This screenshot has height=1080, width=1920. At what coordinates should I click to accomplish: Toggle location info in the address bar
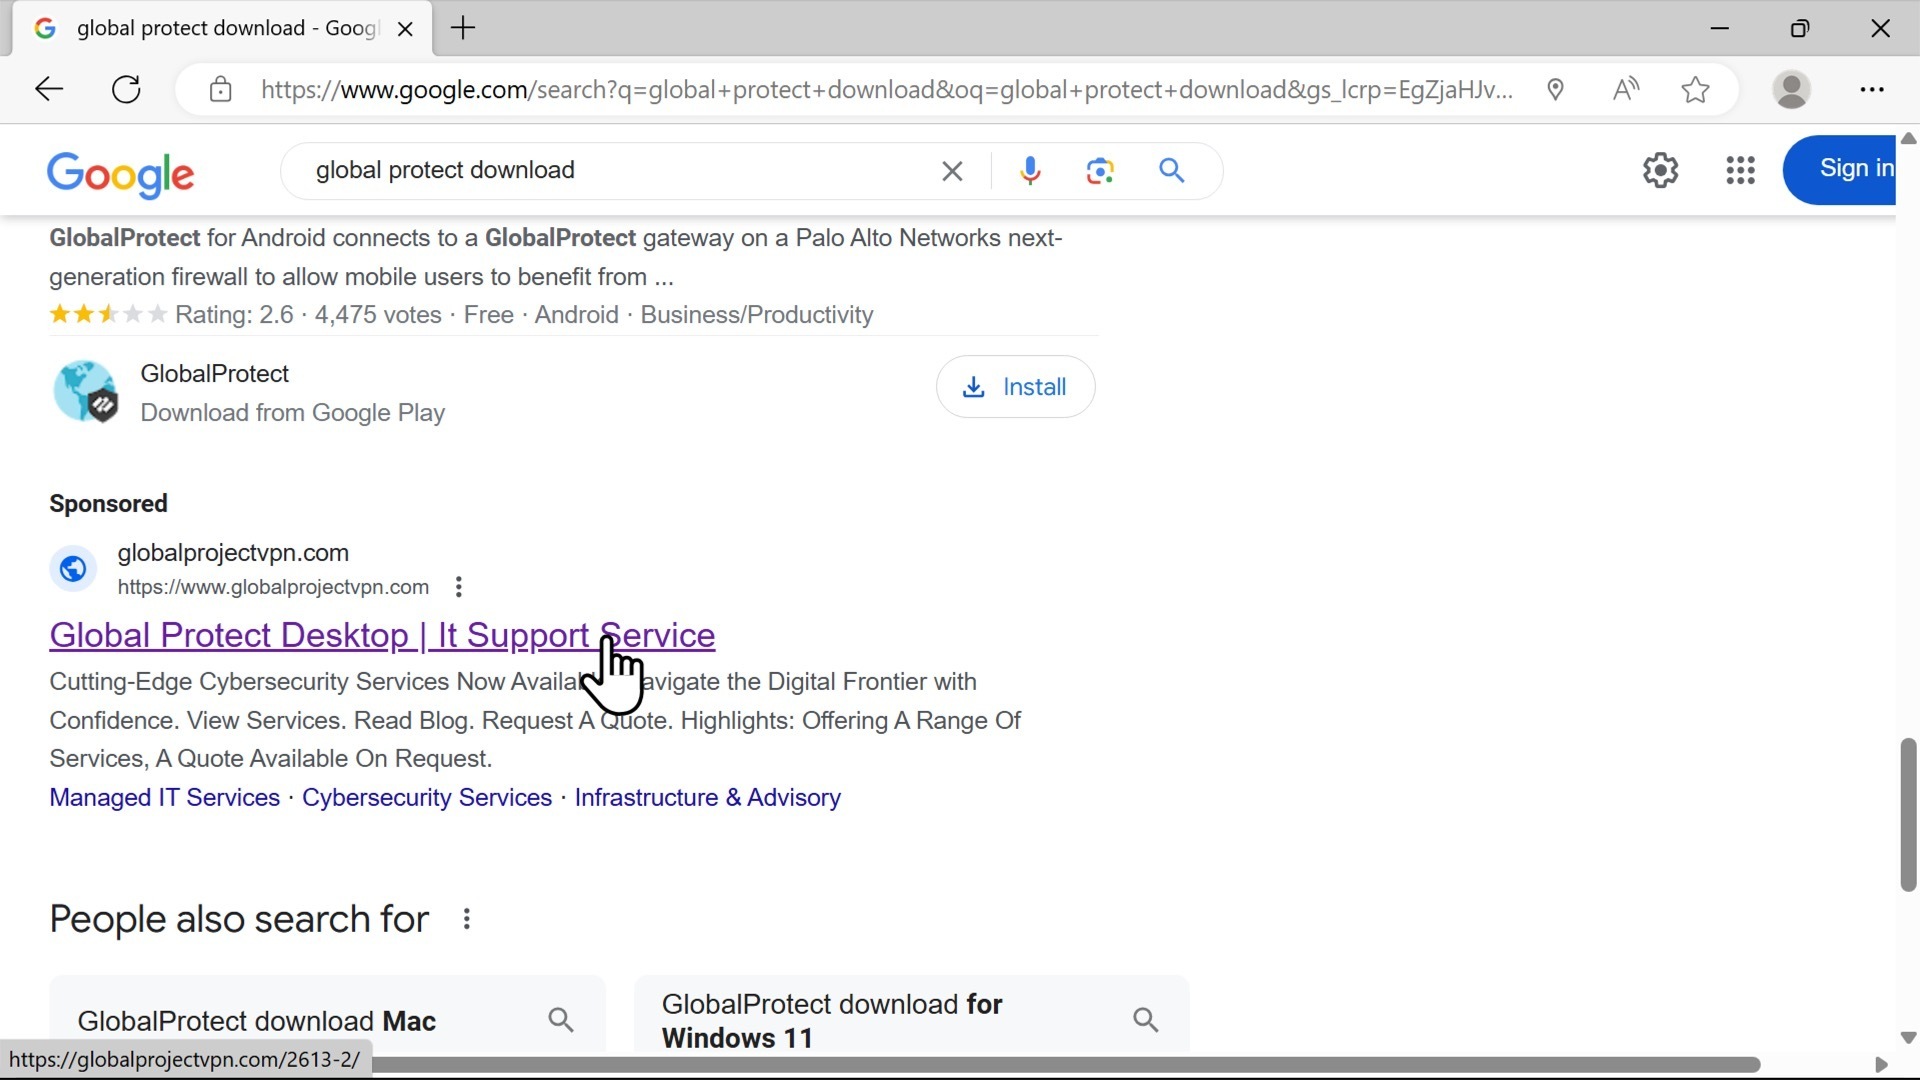coord(1556,89)
